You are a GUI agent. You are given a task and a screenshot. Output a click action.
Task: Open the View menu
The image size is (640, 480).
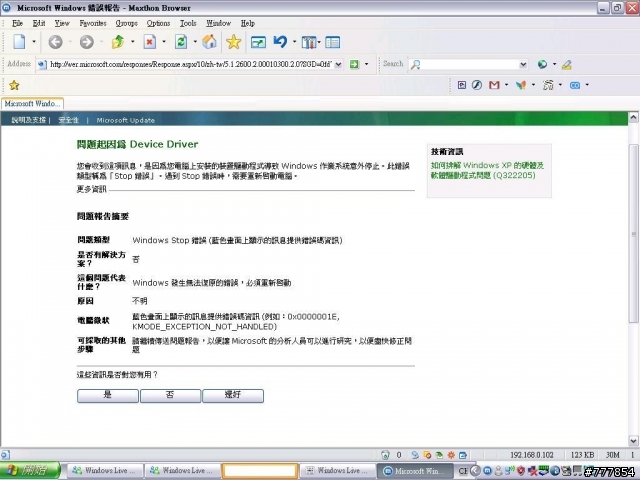pos(62,23)
